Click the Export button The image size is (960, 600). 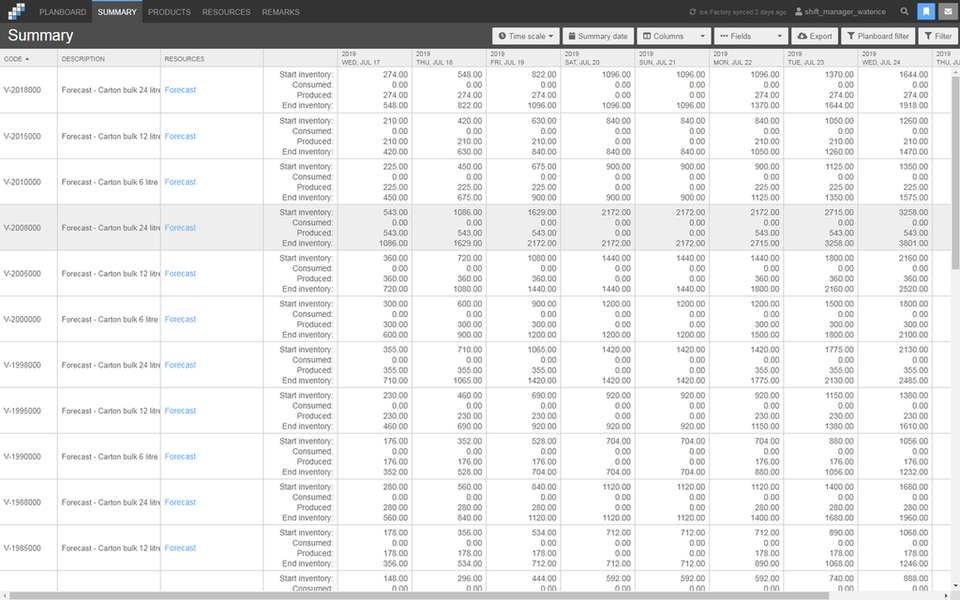coord(814,36)
